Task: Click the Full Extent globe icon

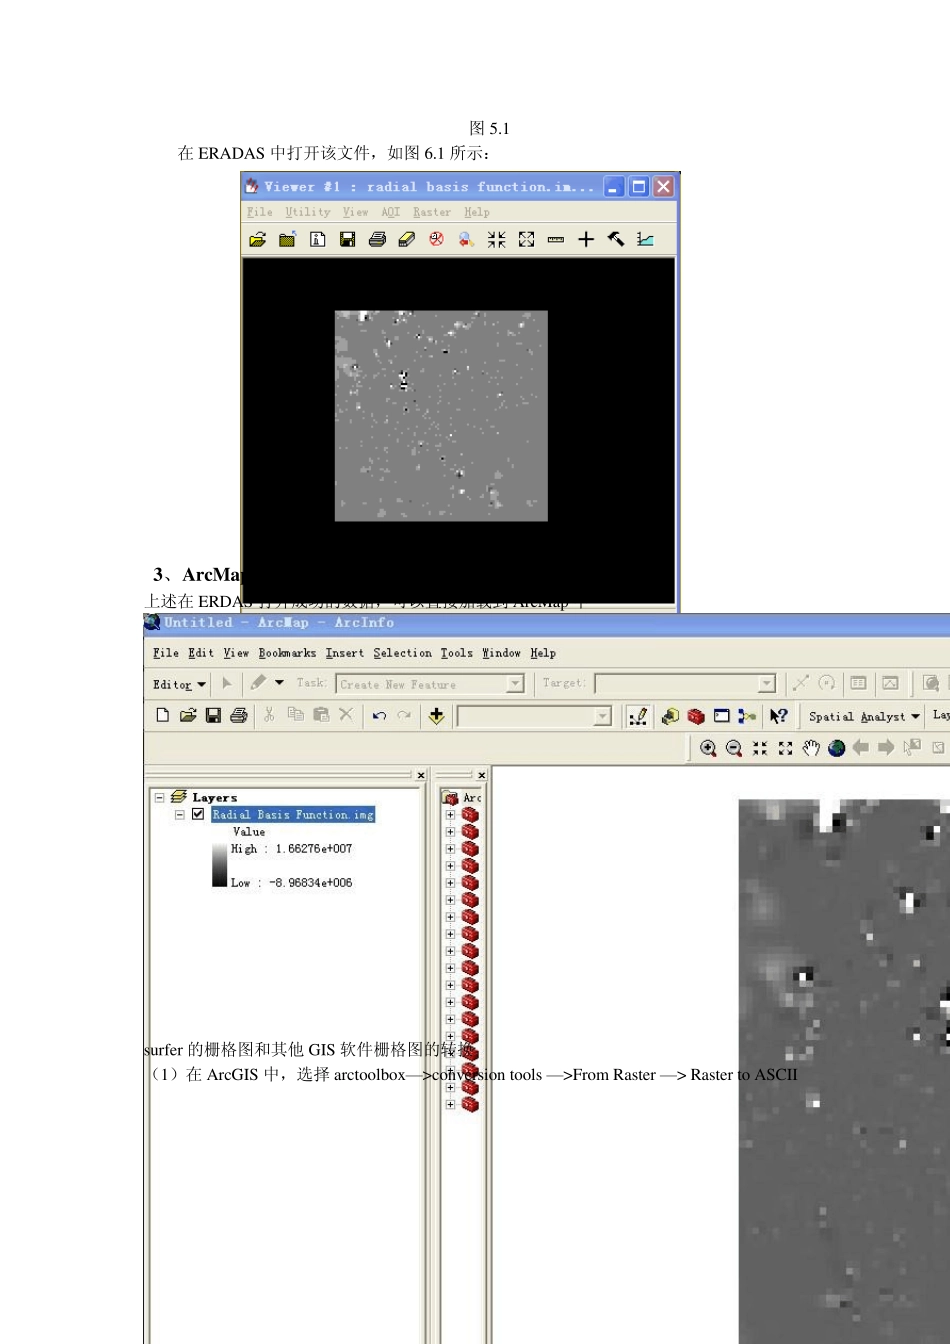Action: (837, 748)
